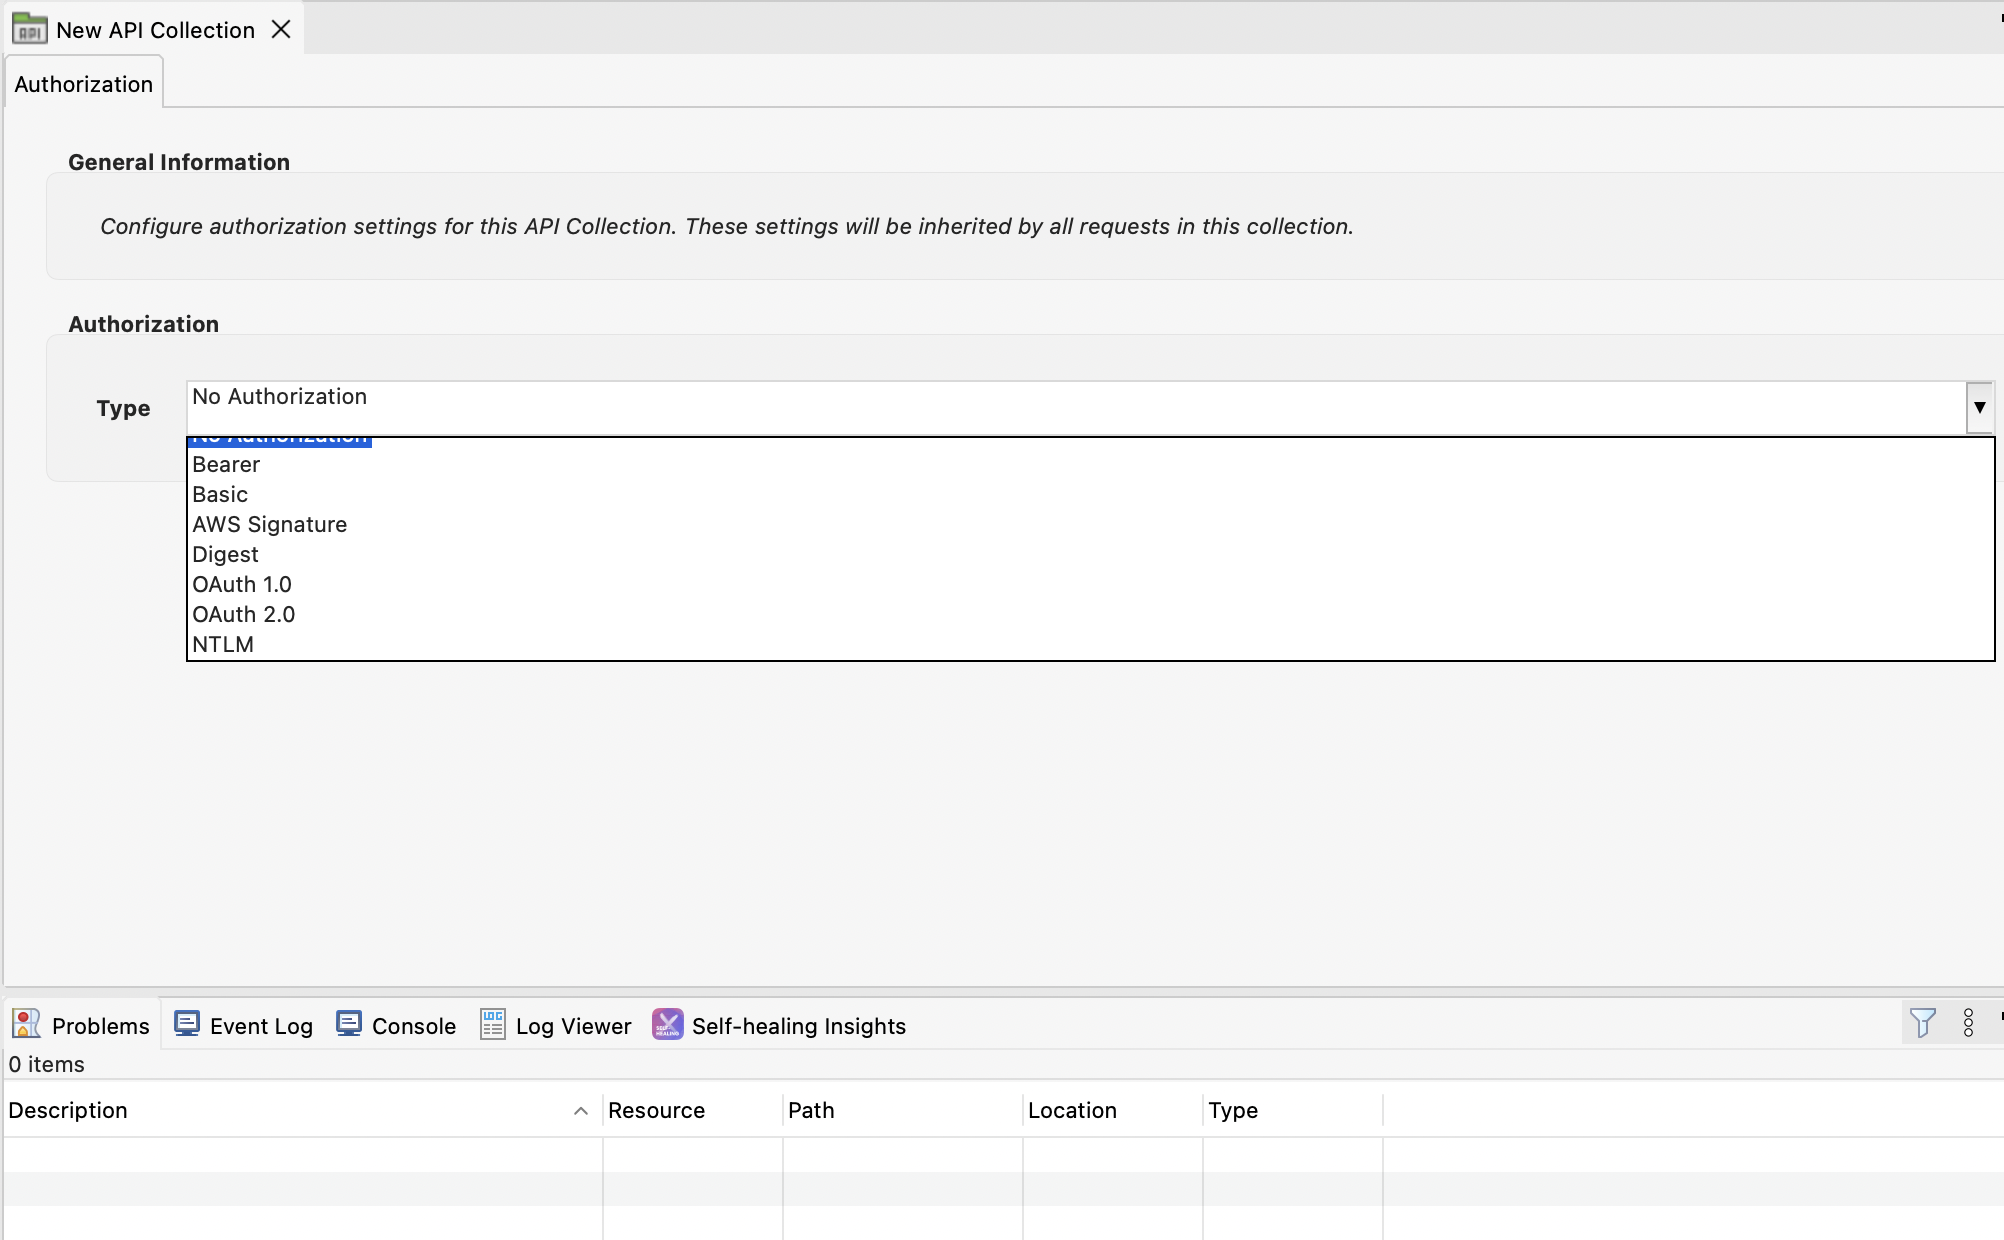2004x1240 pixels.
Task: Click the Self-healing Insights icon
Action: pyautogui.click(x=667, y=1024)
